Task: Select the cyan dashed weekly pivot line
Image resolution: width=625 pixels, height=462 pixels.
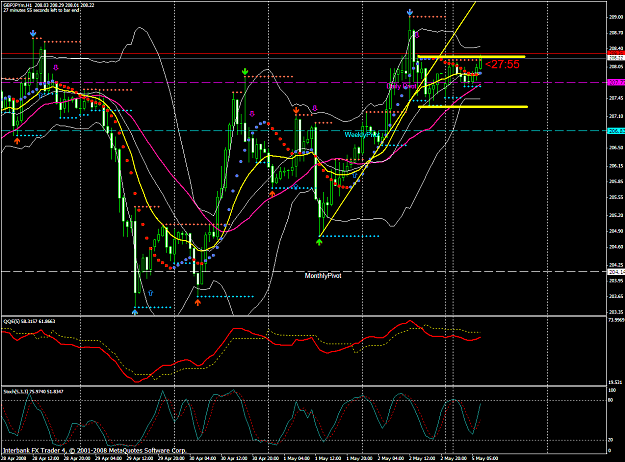Action: [304, 131]
